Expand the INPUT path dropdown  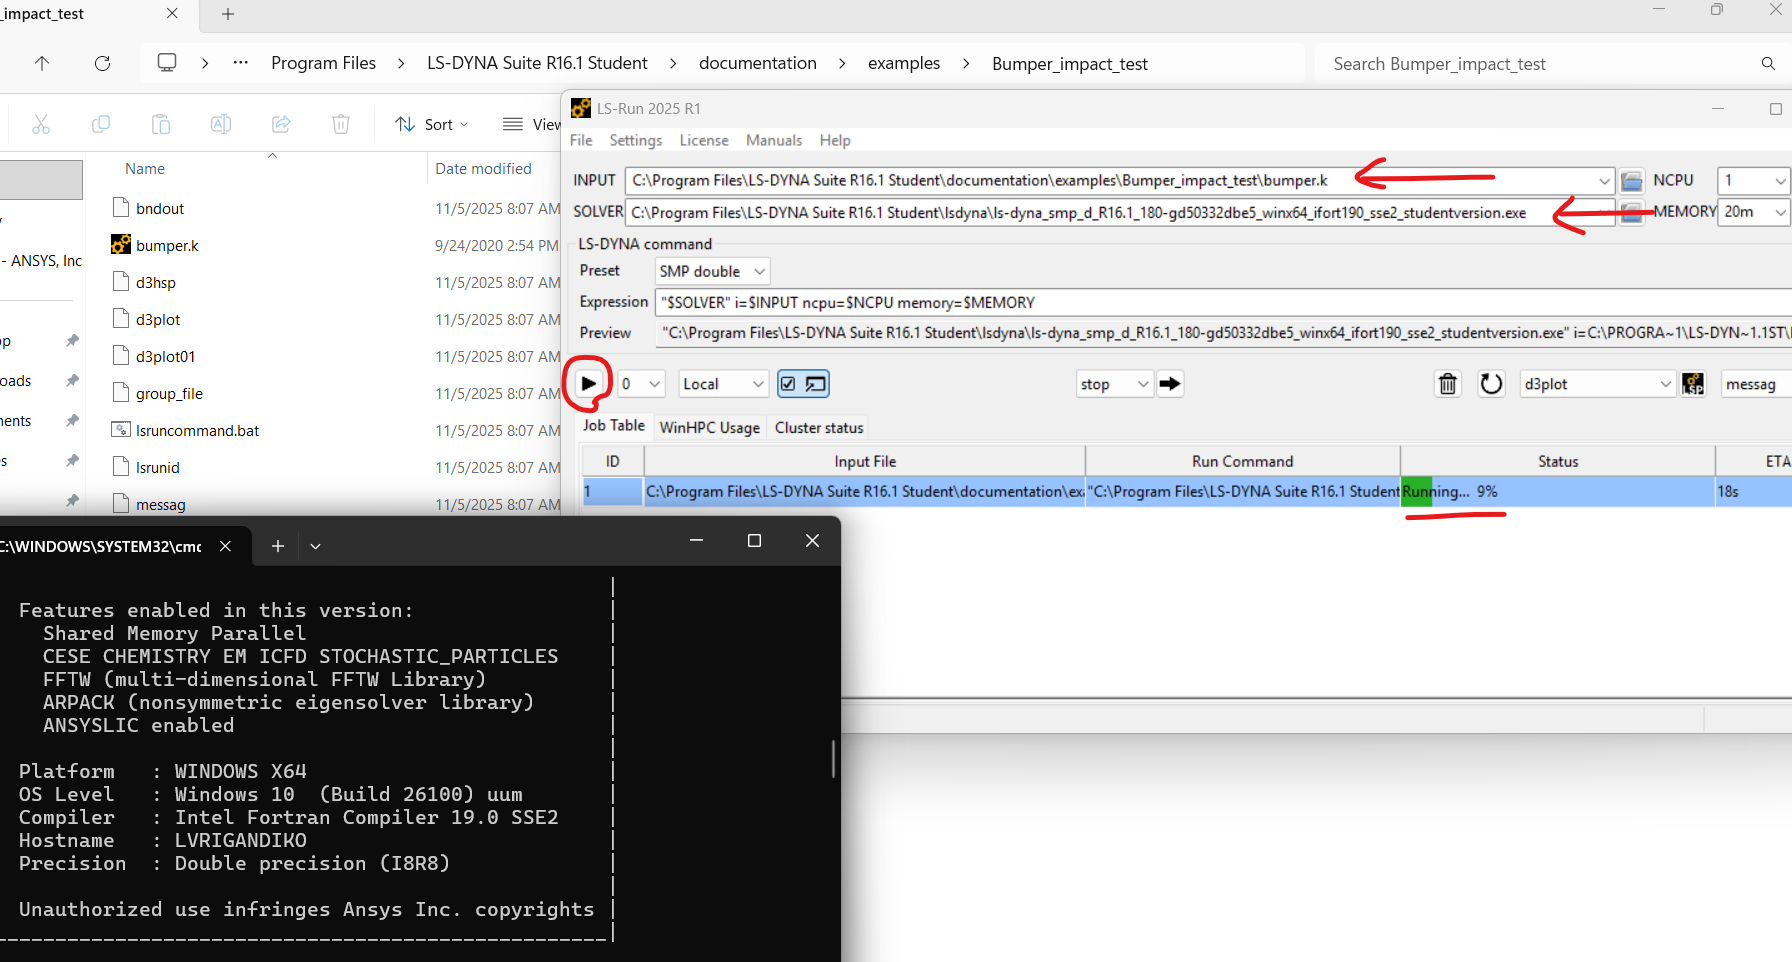[x=1604, y=181]
